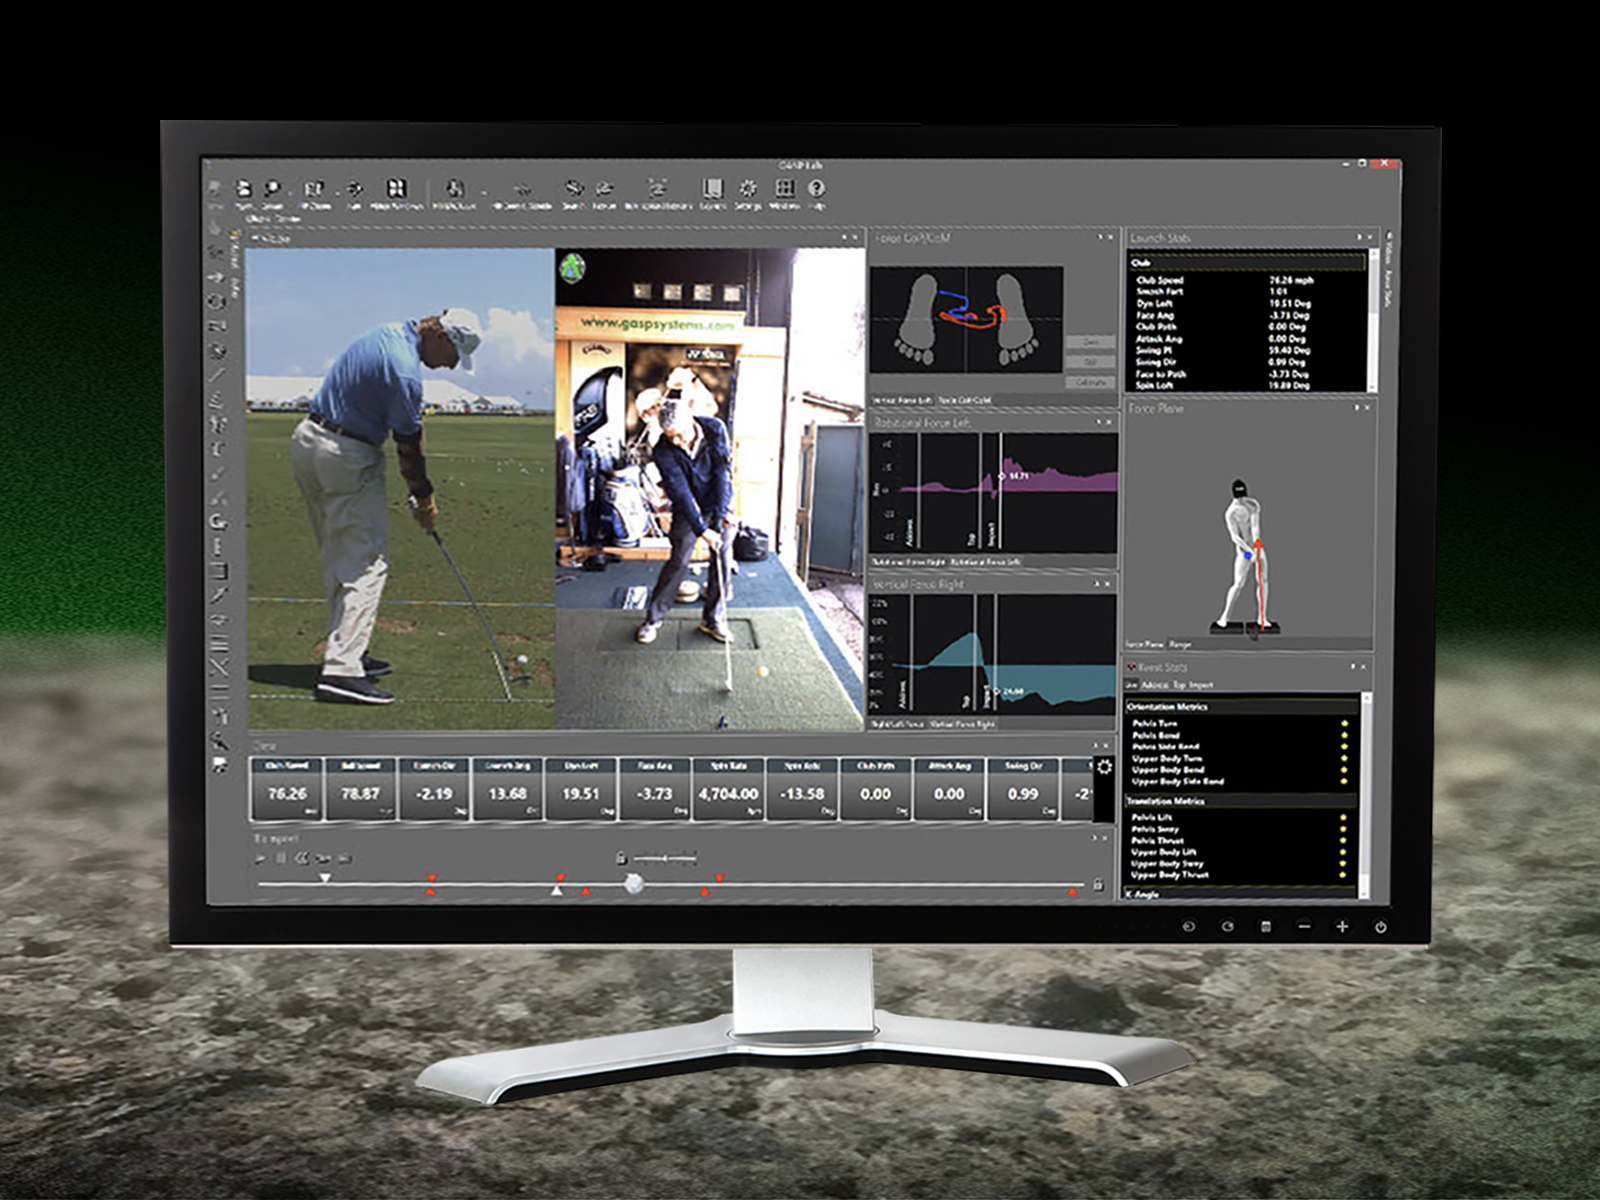Toggle the timeline end lock icon
This screenshot has height=1200, width=1600.
click(1098, 885)
